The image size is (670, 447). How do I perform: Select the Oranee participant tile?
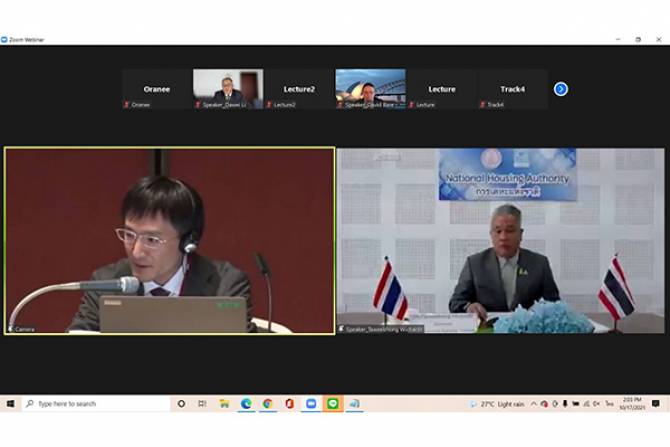click(157, 89)
